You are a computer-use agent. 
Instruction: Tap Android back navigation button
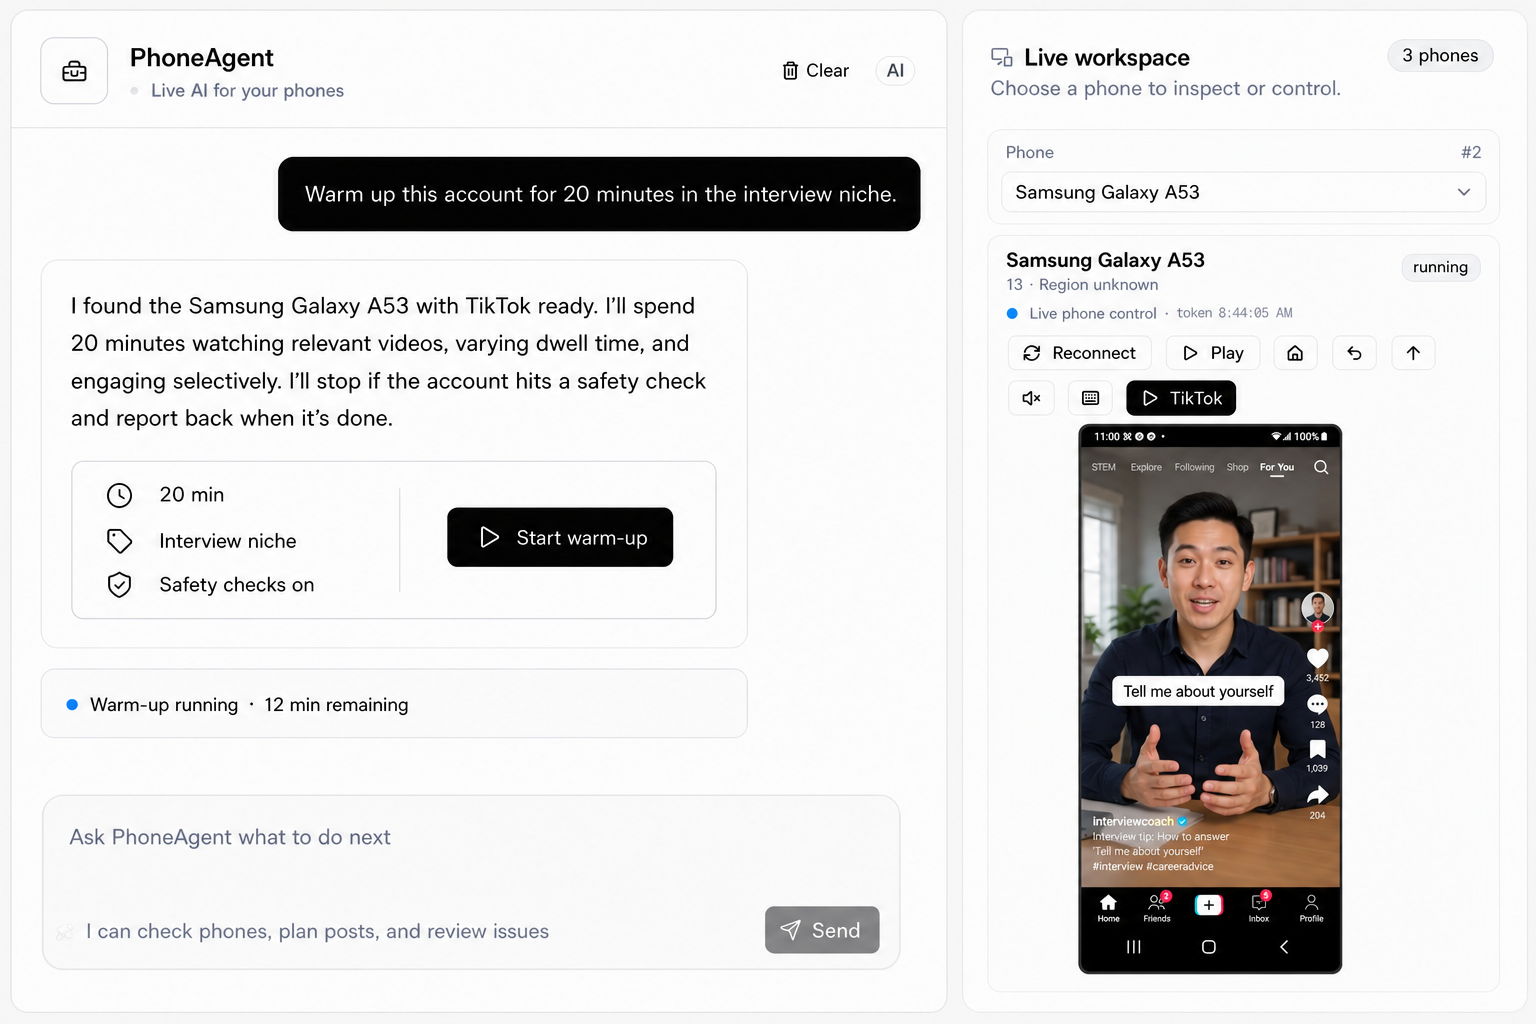(x=1284, y=947)
